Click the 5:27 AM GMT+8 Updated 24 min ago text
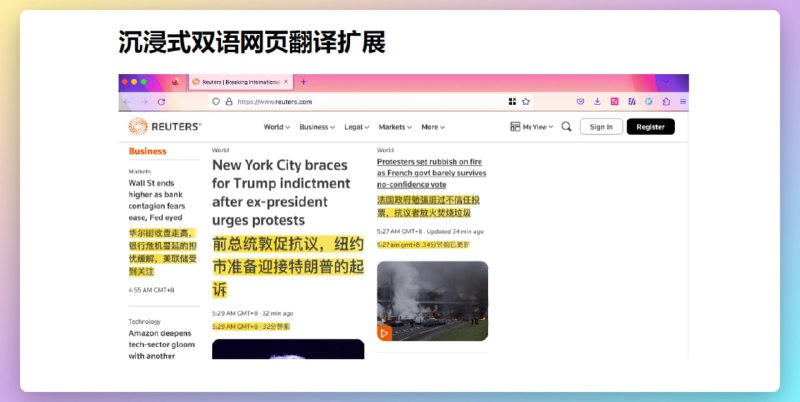Viewport: 800px width, 402px height. (x=430, y=232)
